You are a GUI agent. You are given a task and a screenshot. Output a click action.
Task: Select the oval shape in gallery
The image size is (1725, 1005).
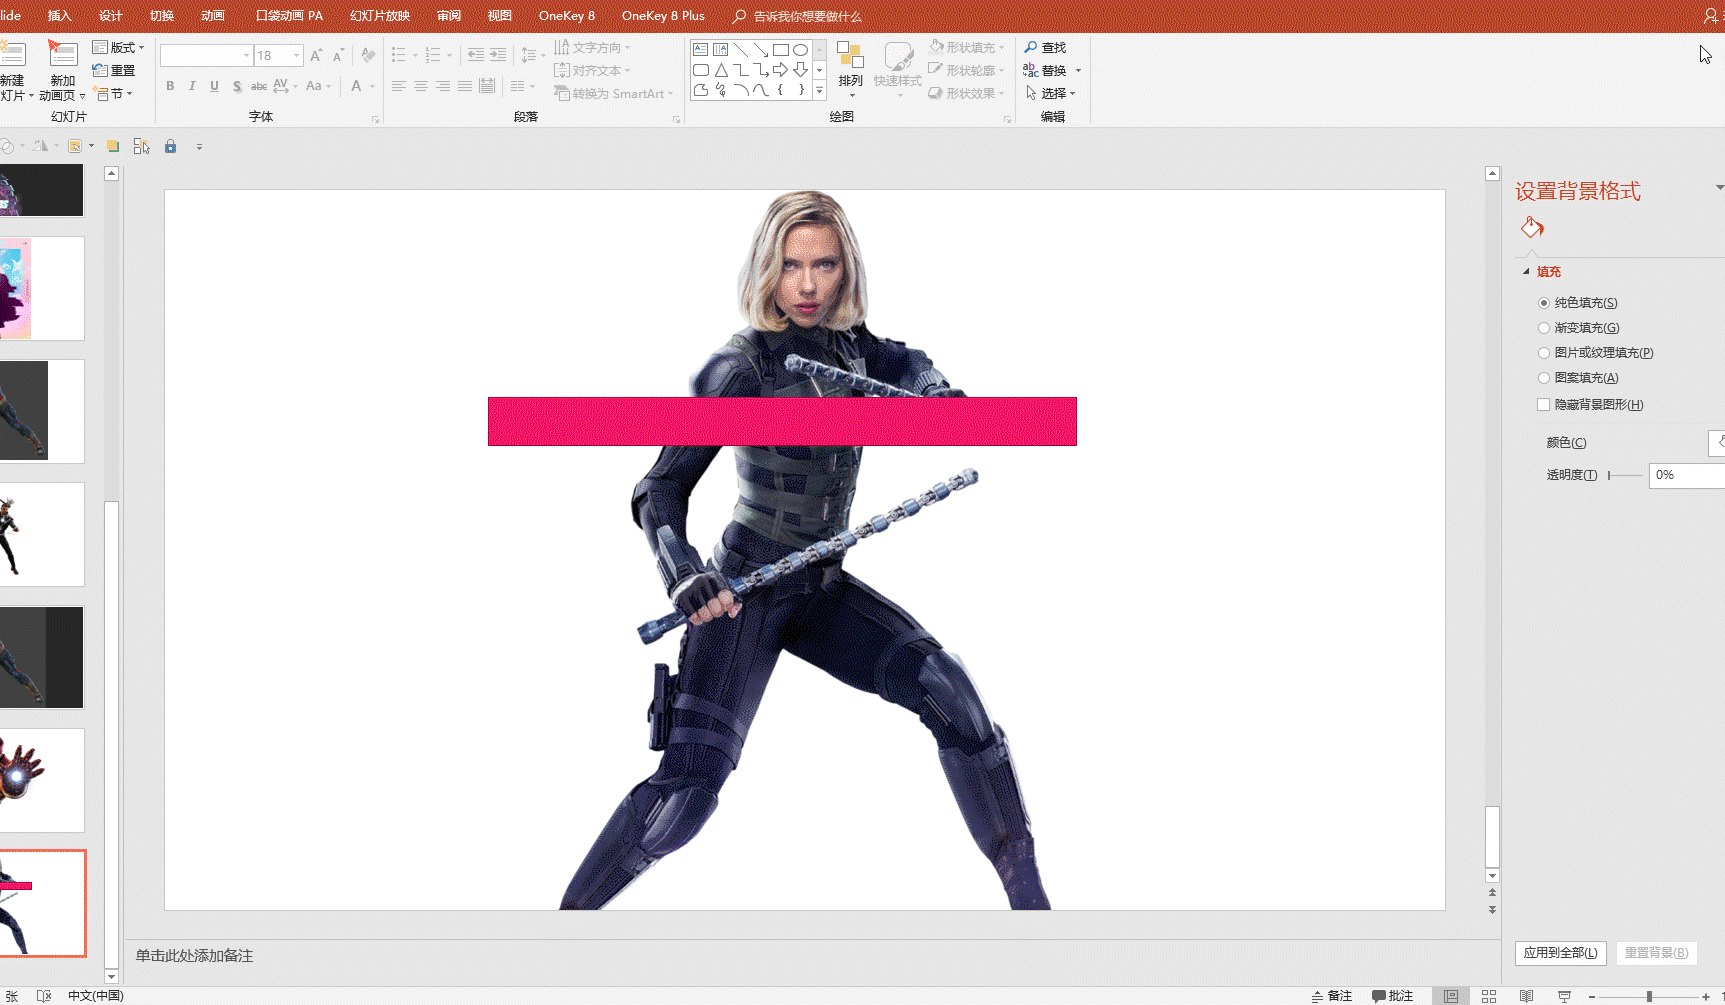801,49
